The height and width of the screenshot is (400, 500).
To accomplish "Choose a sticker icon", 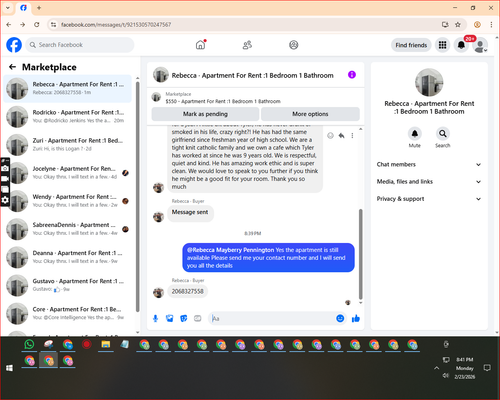I will click(x=184, y=319).
